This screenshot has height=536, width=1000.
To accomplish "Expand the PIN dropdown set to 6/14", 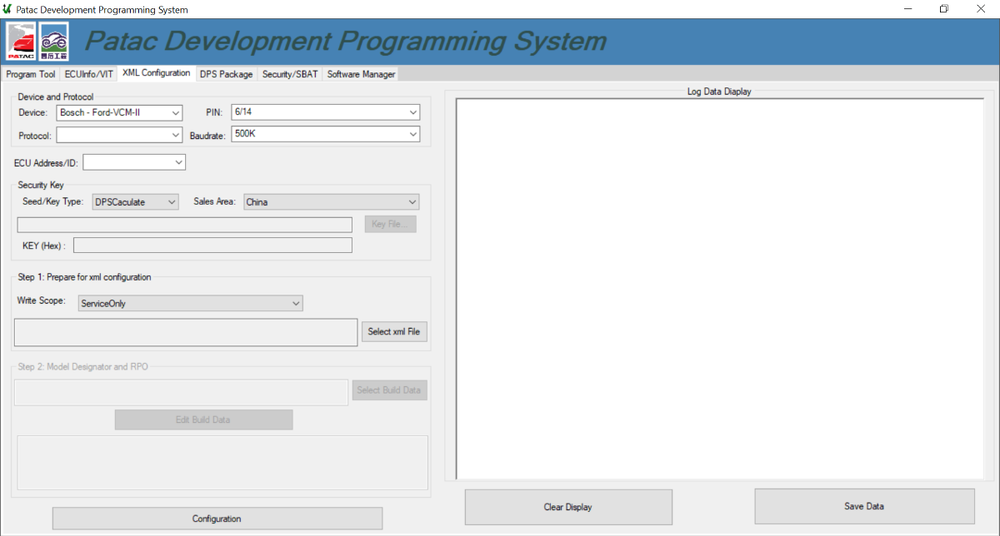I will point(325,112).
